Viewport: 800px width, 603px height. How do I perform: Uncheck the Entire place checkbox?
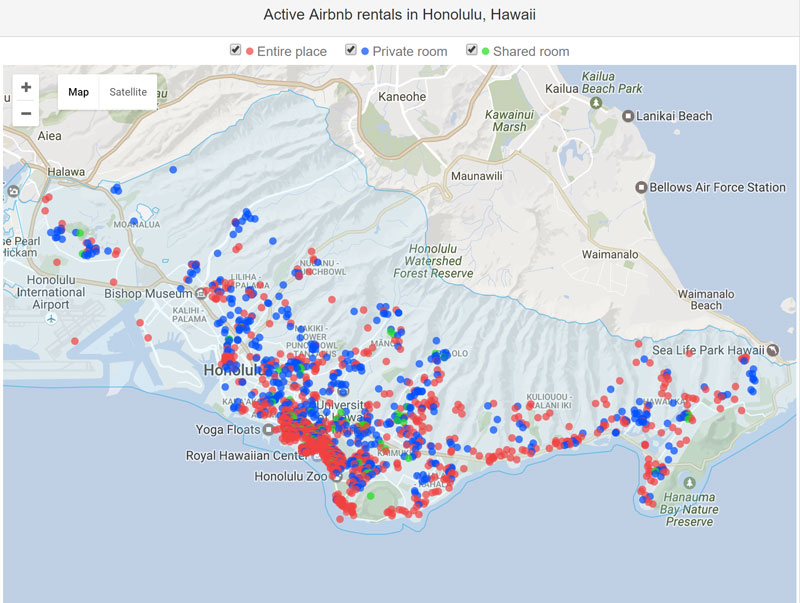(235, 49)
